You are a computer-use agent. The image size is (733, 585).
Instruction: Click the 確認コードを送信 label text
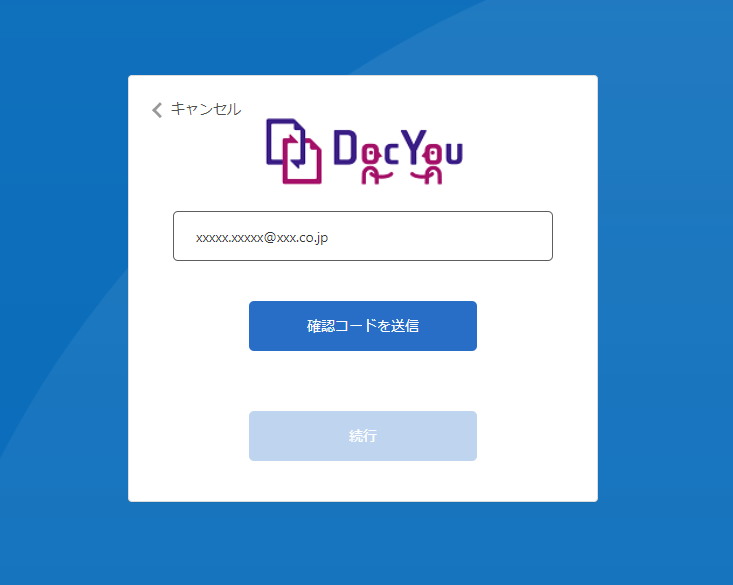[363, 326]
